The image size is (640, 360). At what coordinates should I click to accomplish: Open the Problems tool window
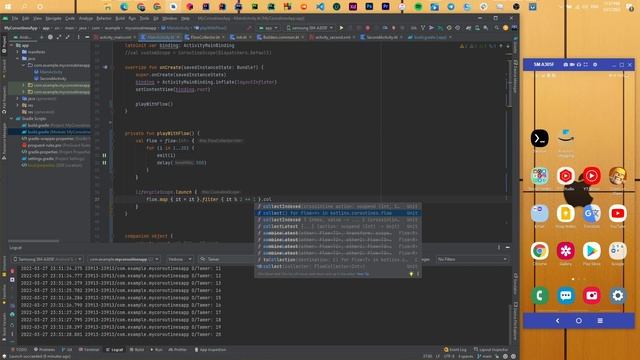pos(44,350)
